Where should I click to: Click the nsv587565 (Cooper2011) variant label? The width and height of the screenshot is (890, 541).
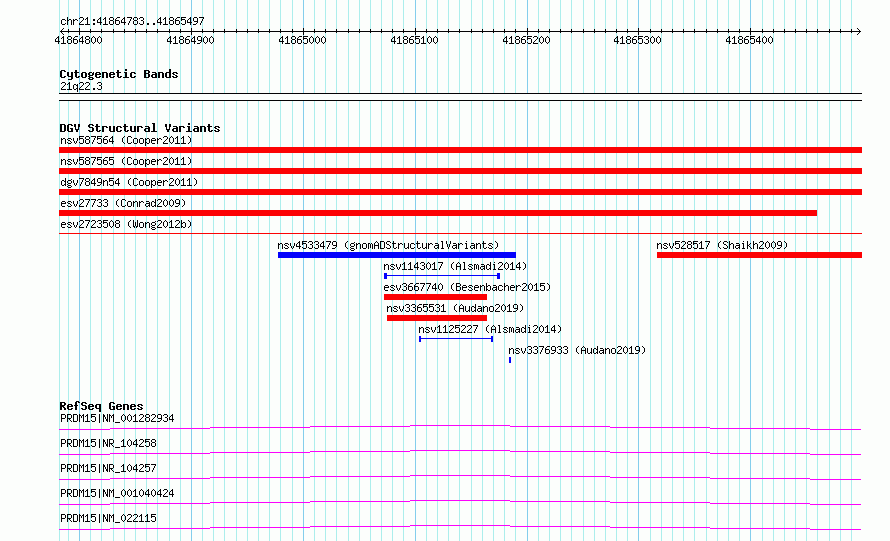coord(126,161)
